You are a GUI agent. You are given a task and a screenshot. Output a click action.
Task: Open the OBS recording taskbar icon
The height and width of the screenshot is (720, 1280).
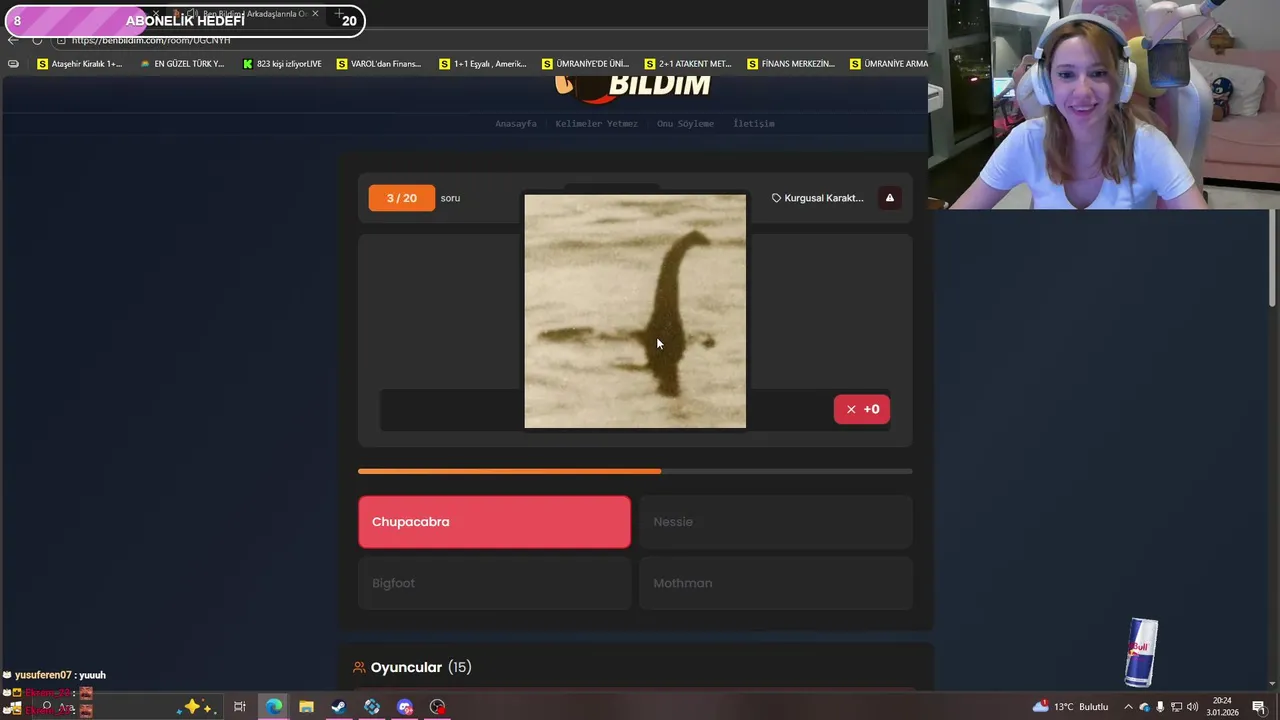[438, 706]
